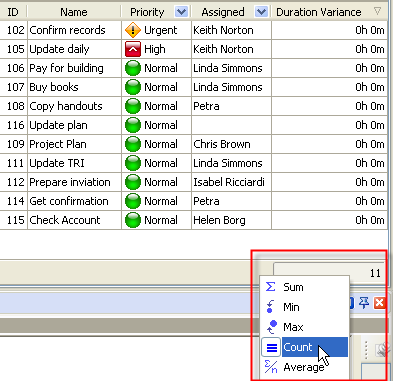Choose Min from the summary menu

pyautogui.click(x=305, y=307)
